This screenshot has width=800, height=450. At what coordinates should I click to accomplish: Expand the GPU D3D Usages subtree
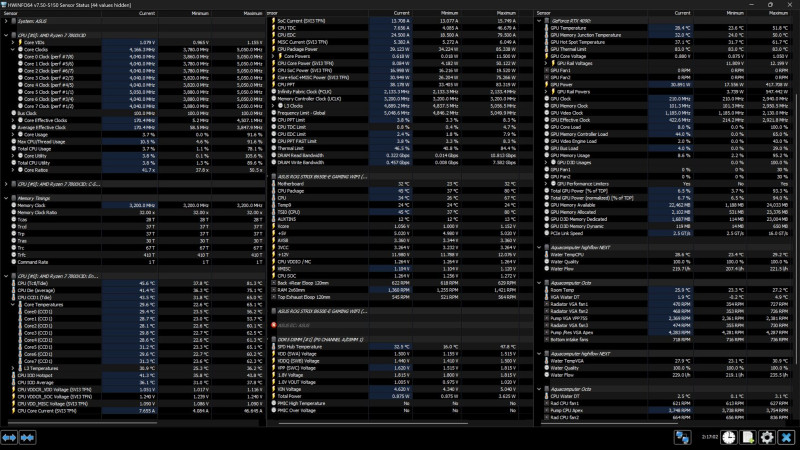[545, 162]
